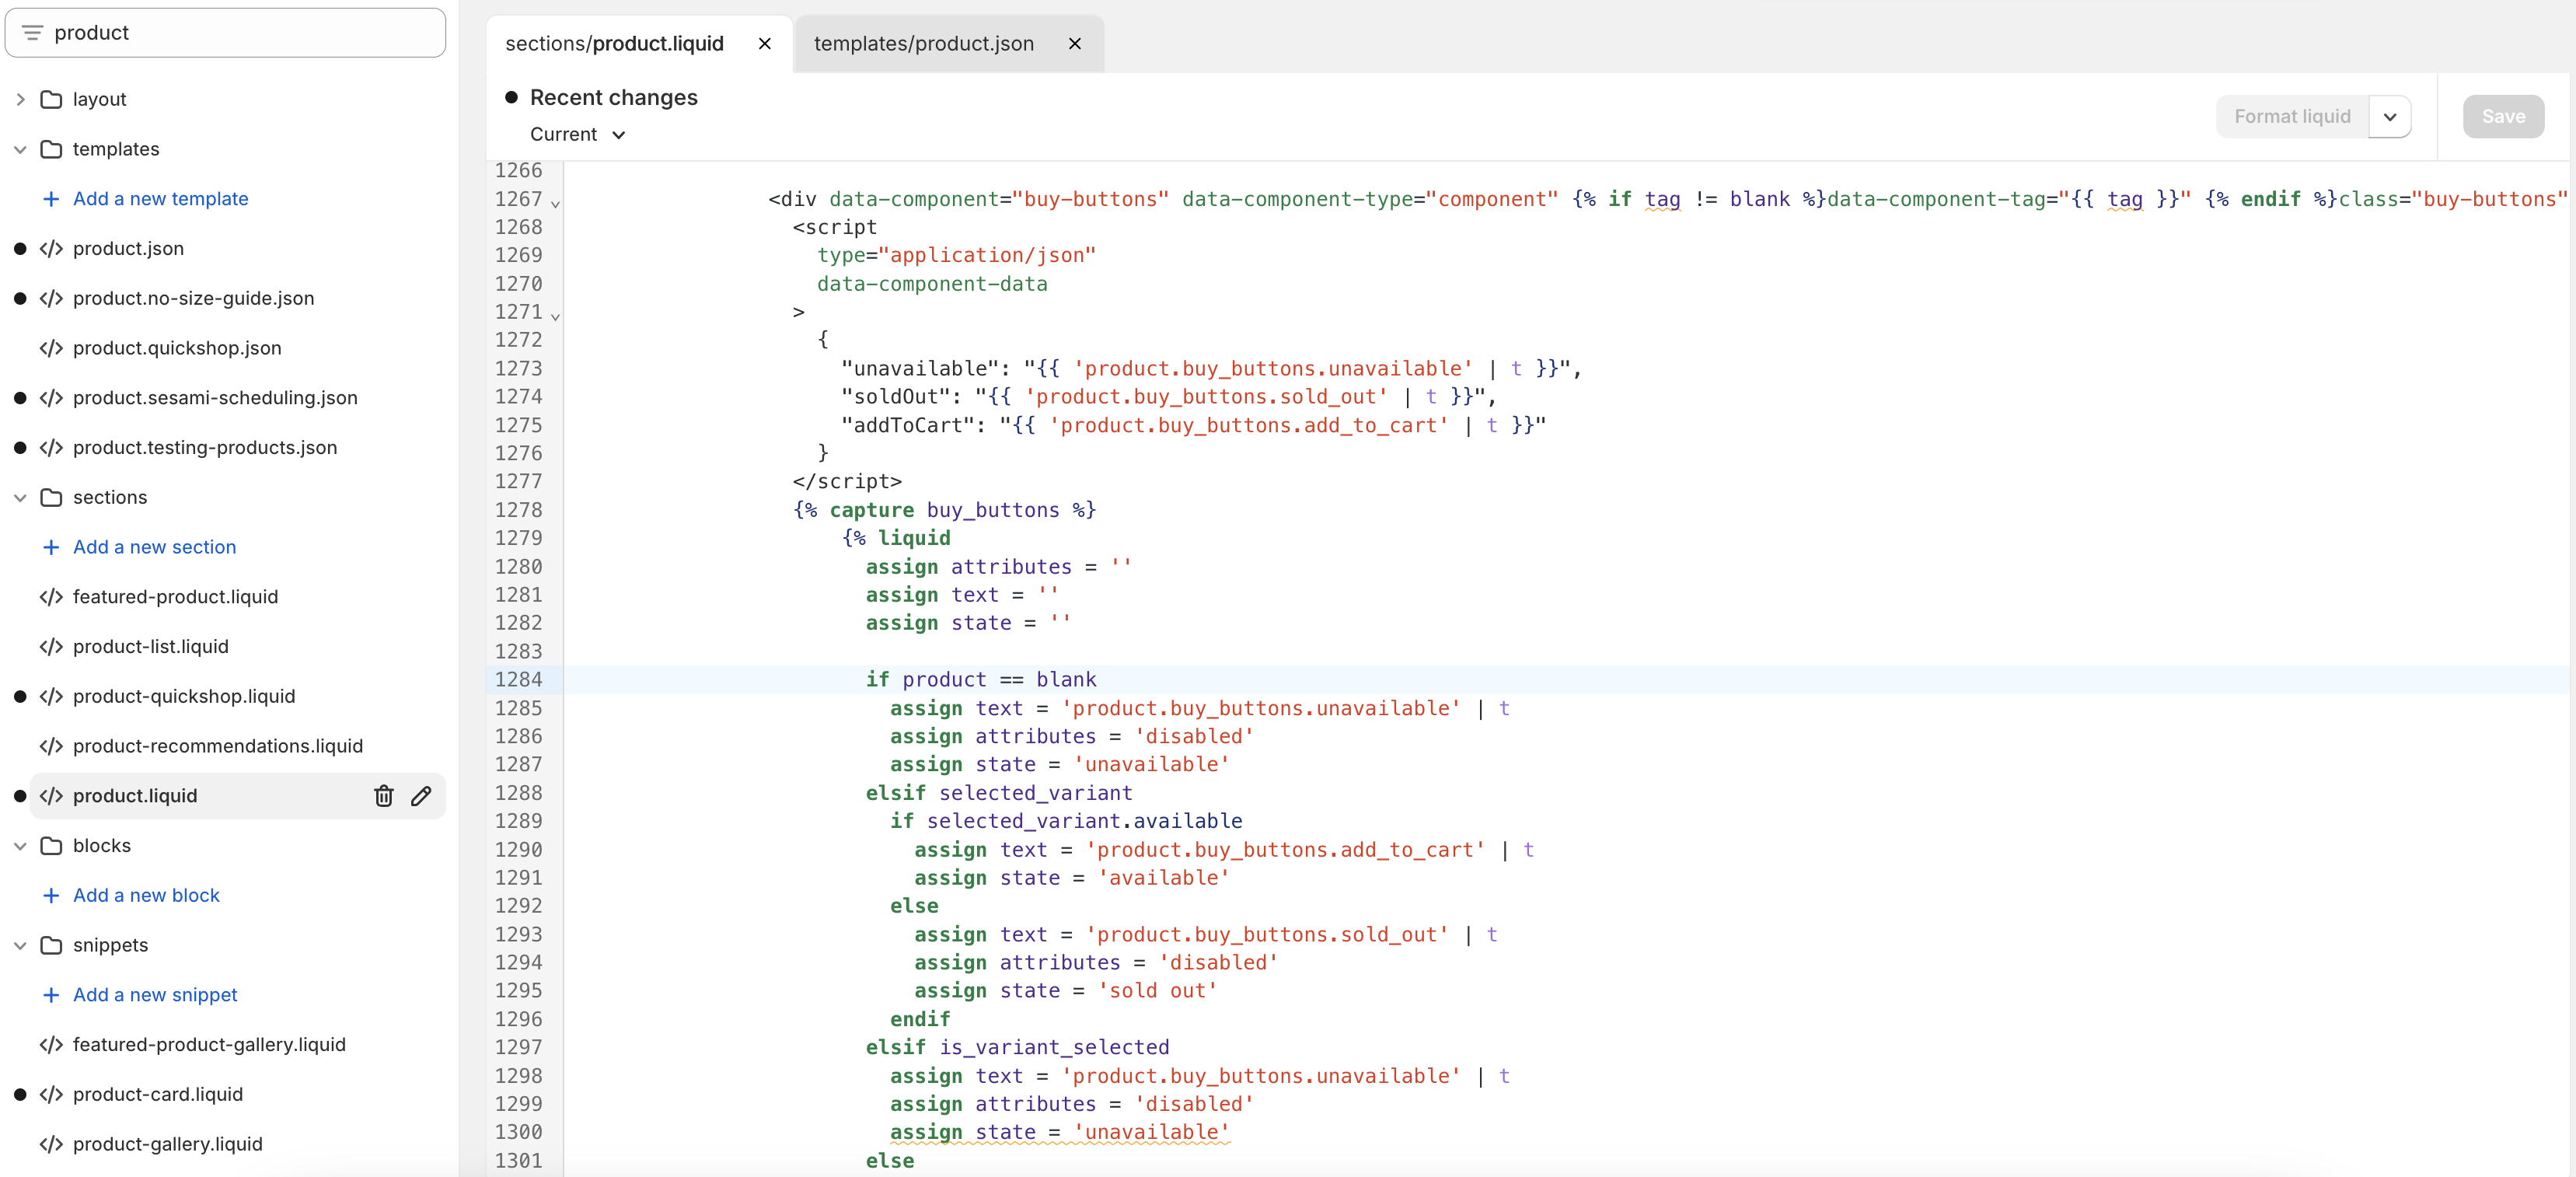Expand the layout folder chevron

pos(20,99)
